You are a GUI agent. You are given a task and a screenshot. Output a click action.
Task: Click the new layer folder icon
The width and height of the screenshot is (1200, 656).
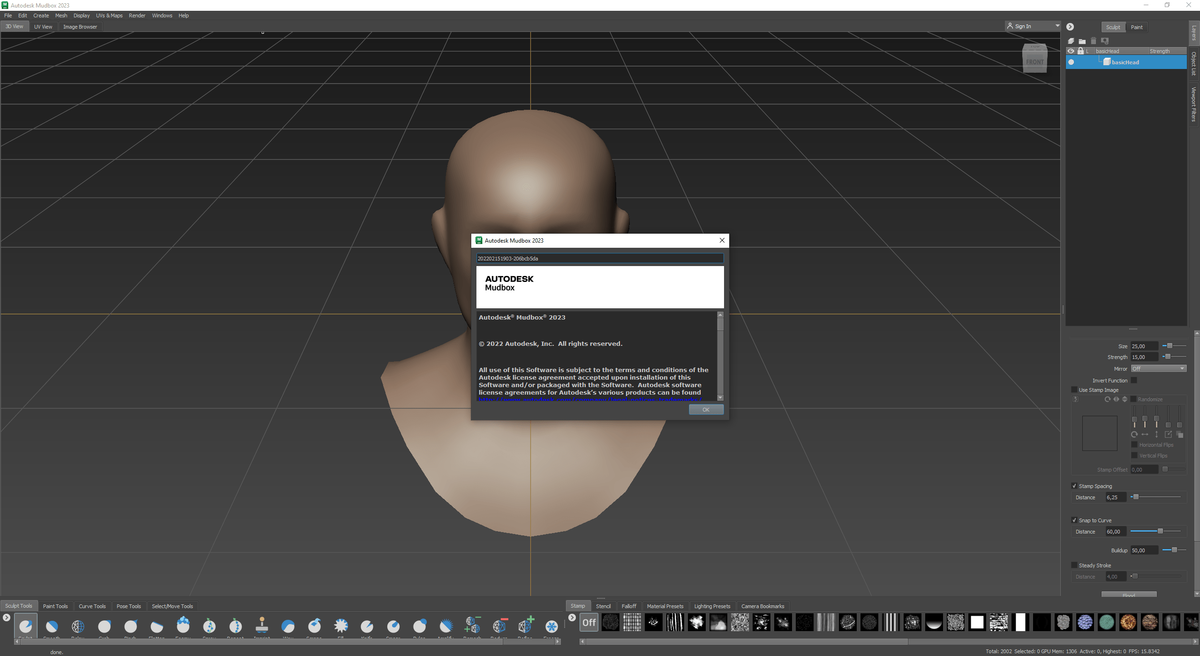(1082, 41)
